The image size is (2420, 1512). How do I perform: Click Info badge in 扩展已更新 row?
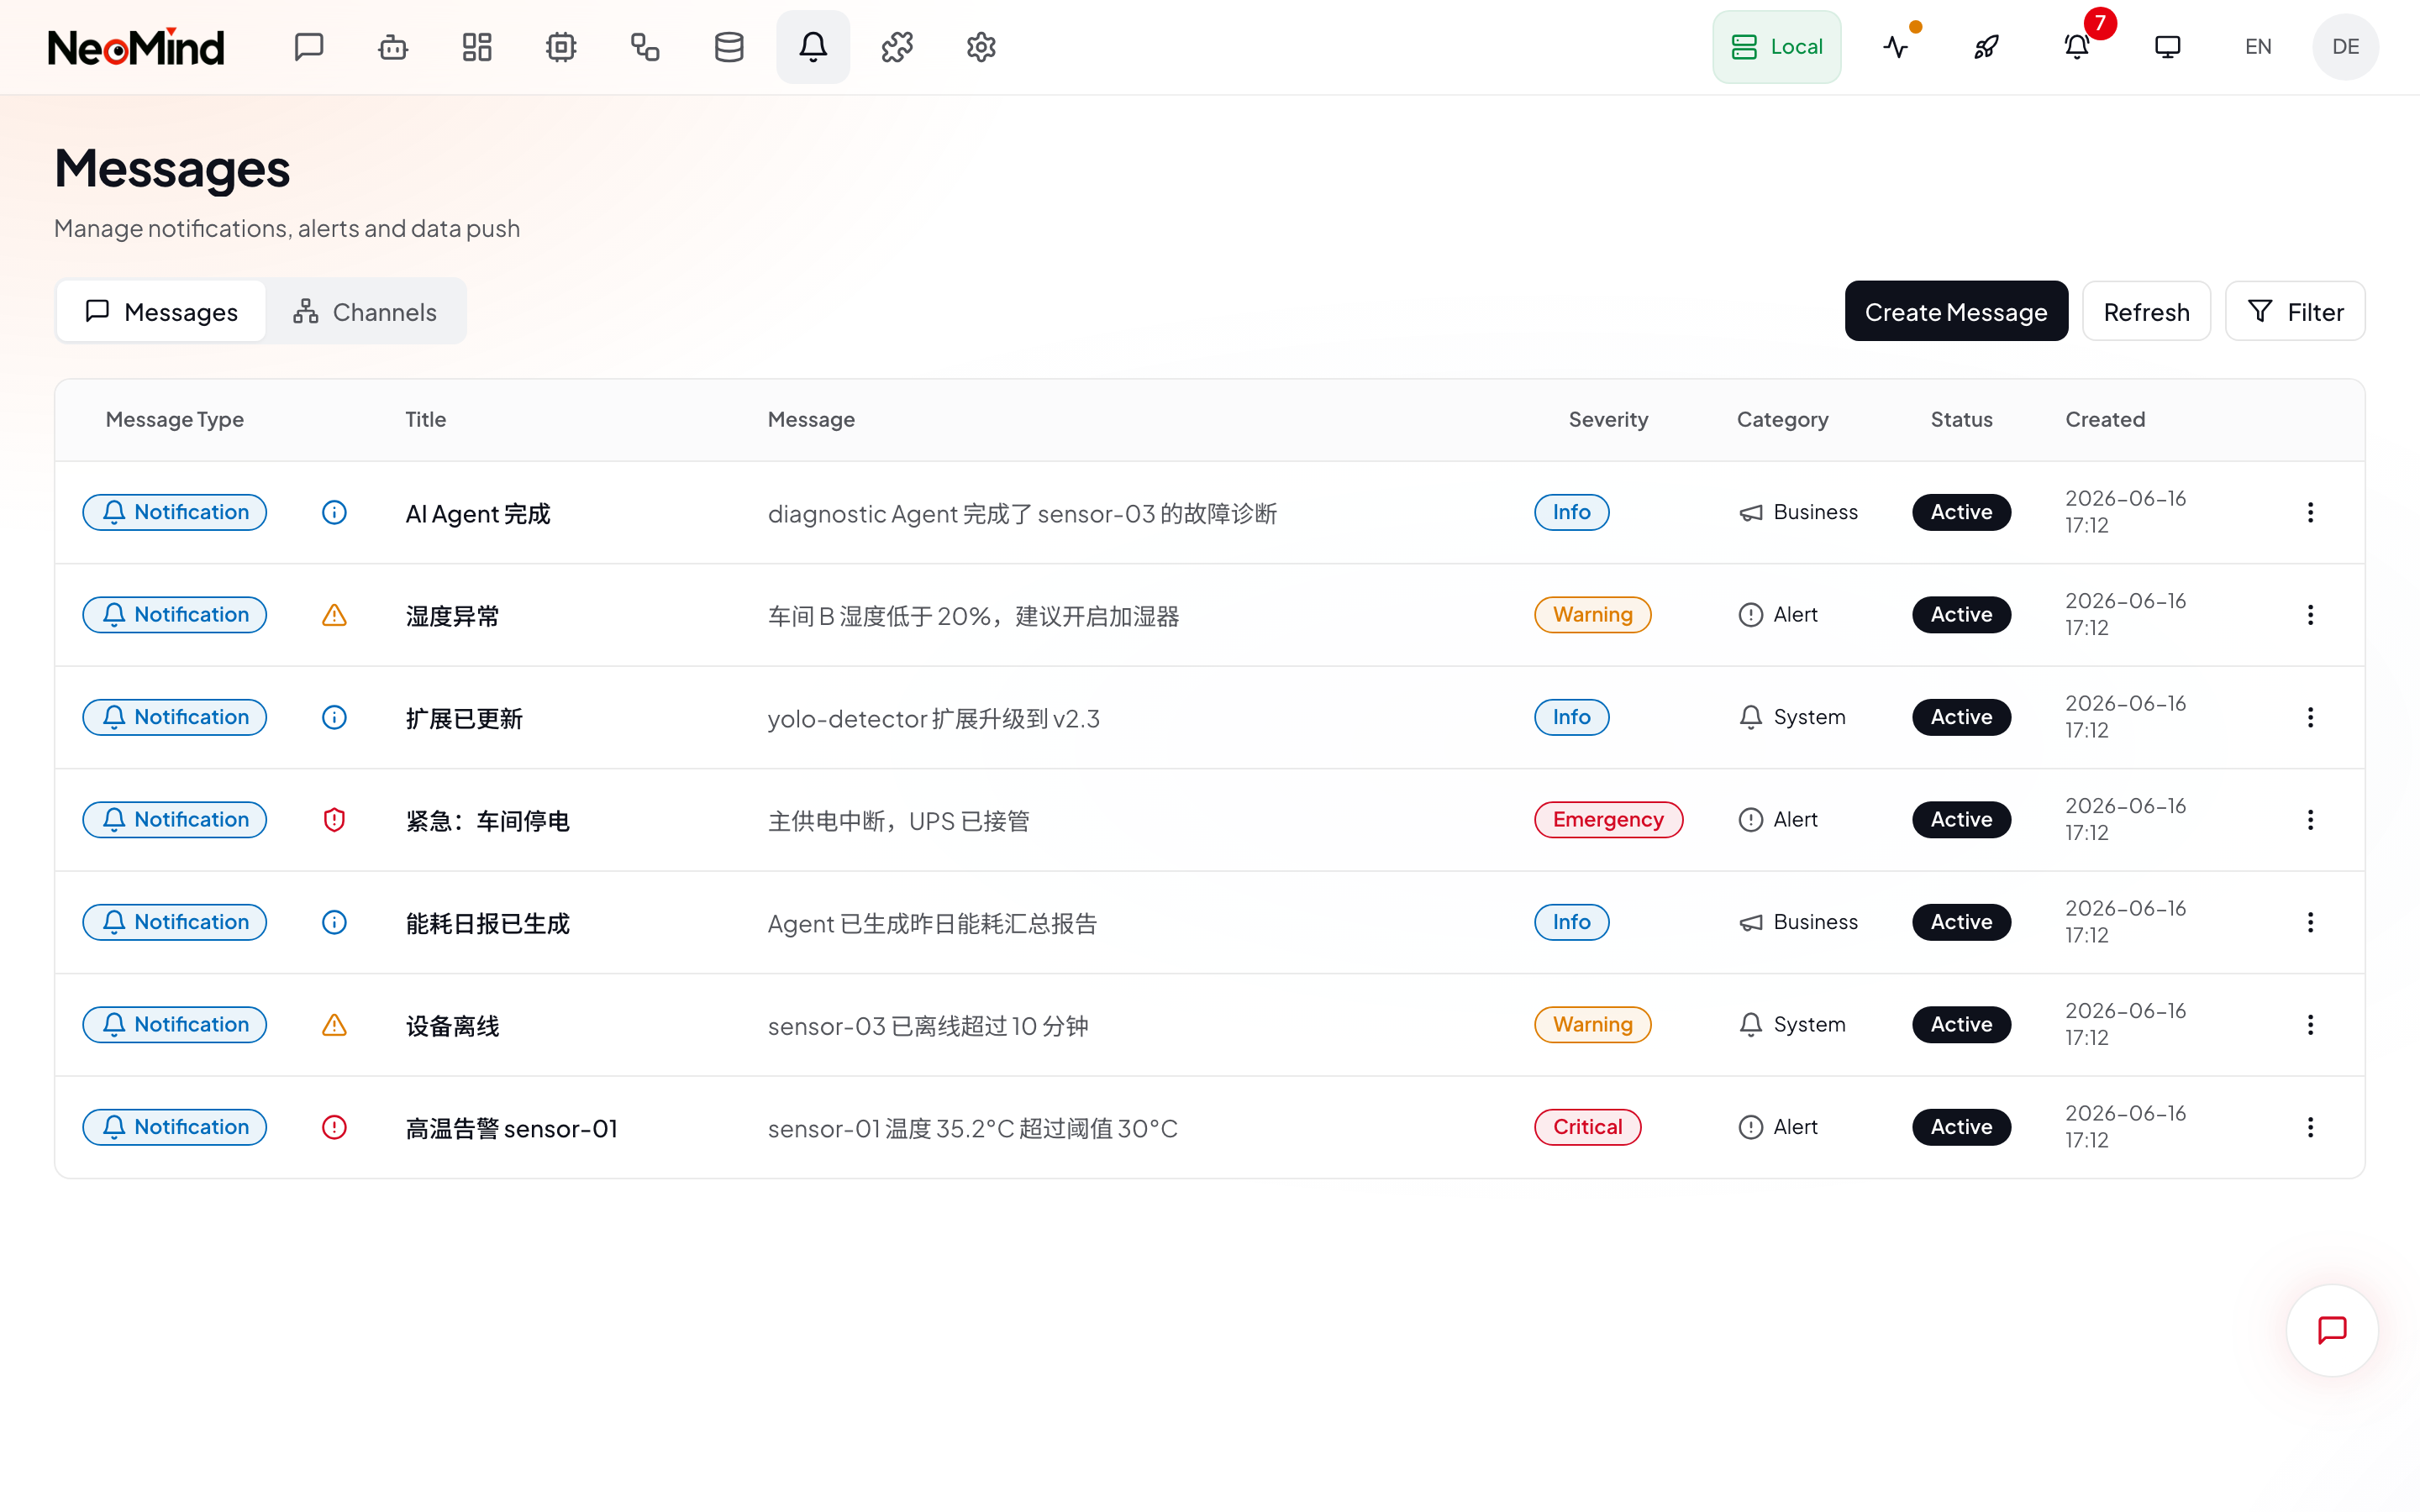[1571, 717]
